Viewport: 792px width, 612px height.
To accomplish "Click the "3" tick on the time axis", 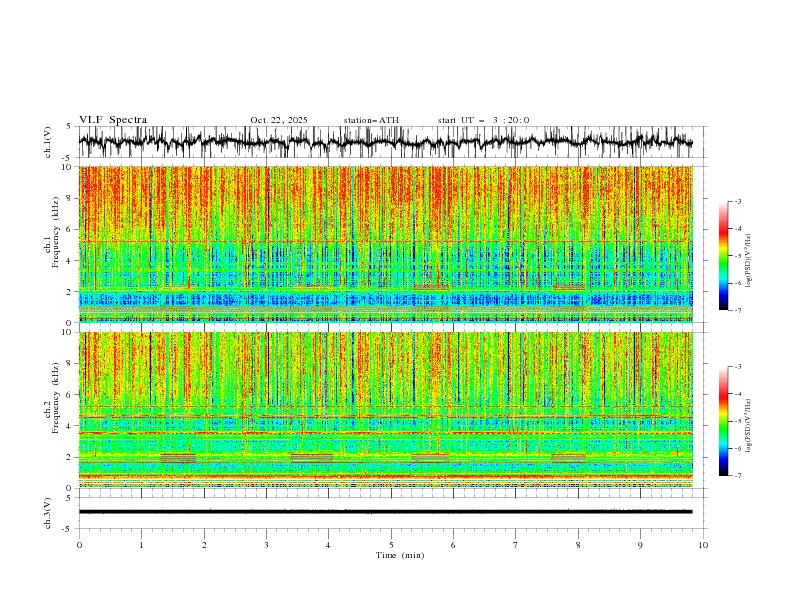I will [266, 545].
